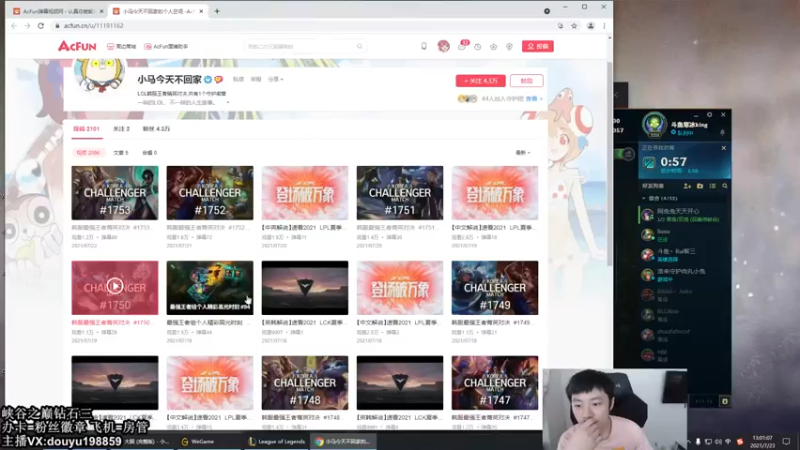Select the 投稿 2101 tab
The width and height of the screenshot is (800, 450).
click(x=86, y=129)
